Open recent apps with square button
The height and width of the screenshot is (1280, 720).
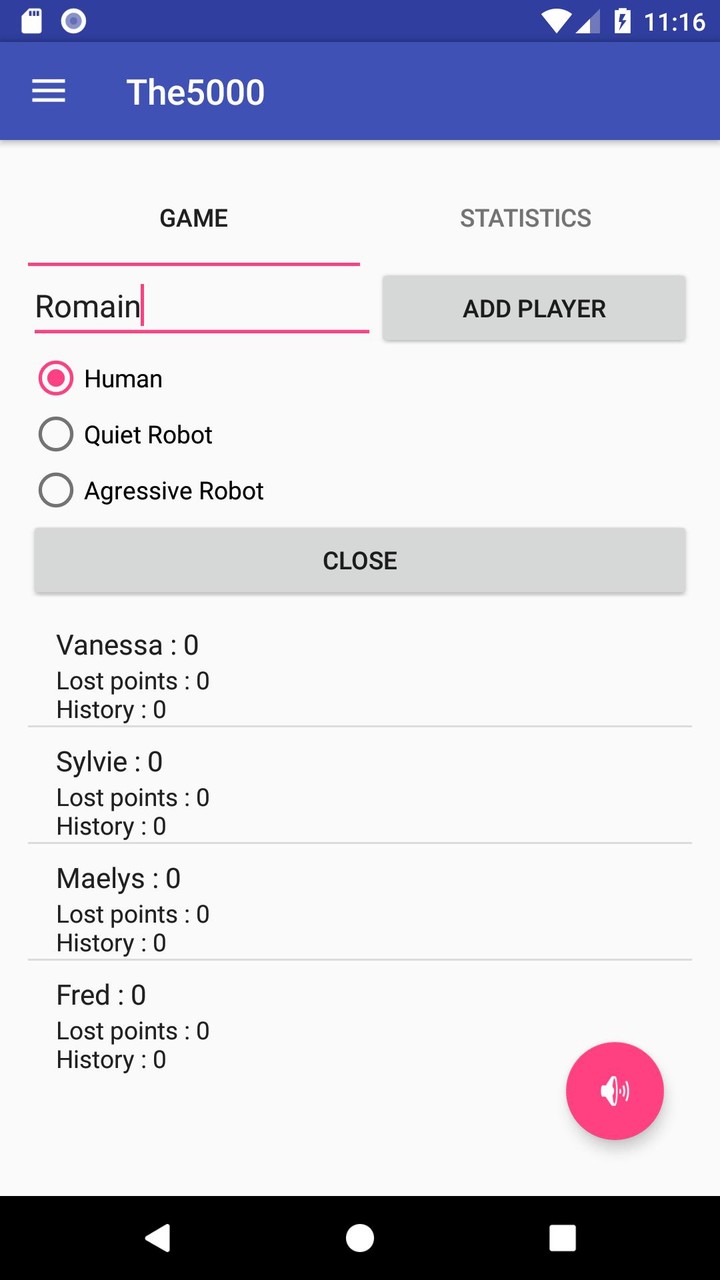[562, 1238]
